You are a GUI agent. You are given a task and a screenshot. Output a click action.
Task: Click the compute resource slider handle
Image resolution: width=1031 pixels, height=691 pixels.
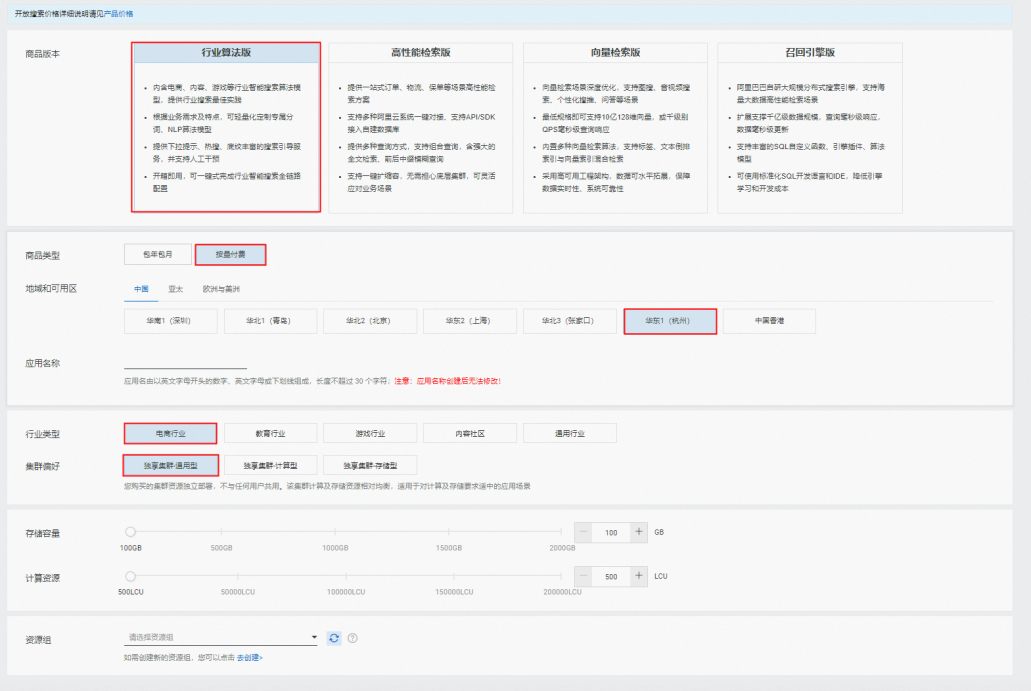tap(130, 576)
